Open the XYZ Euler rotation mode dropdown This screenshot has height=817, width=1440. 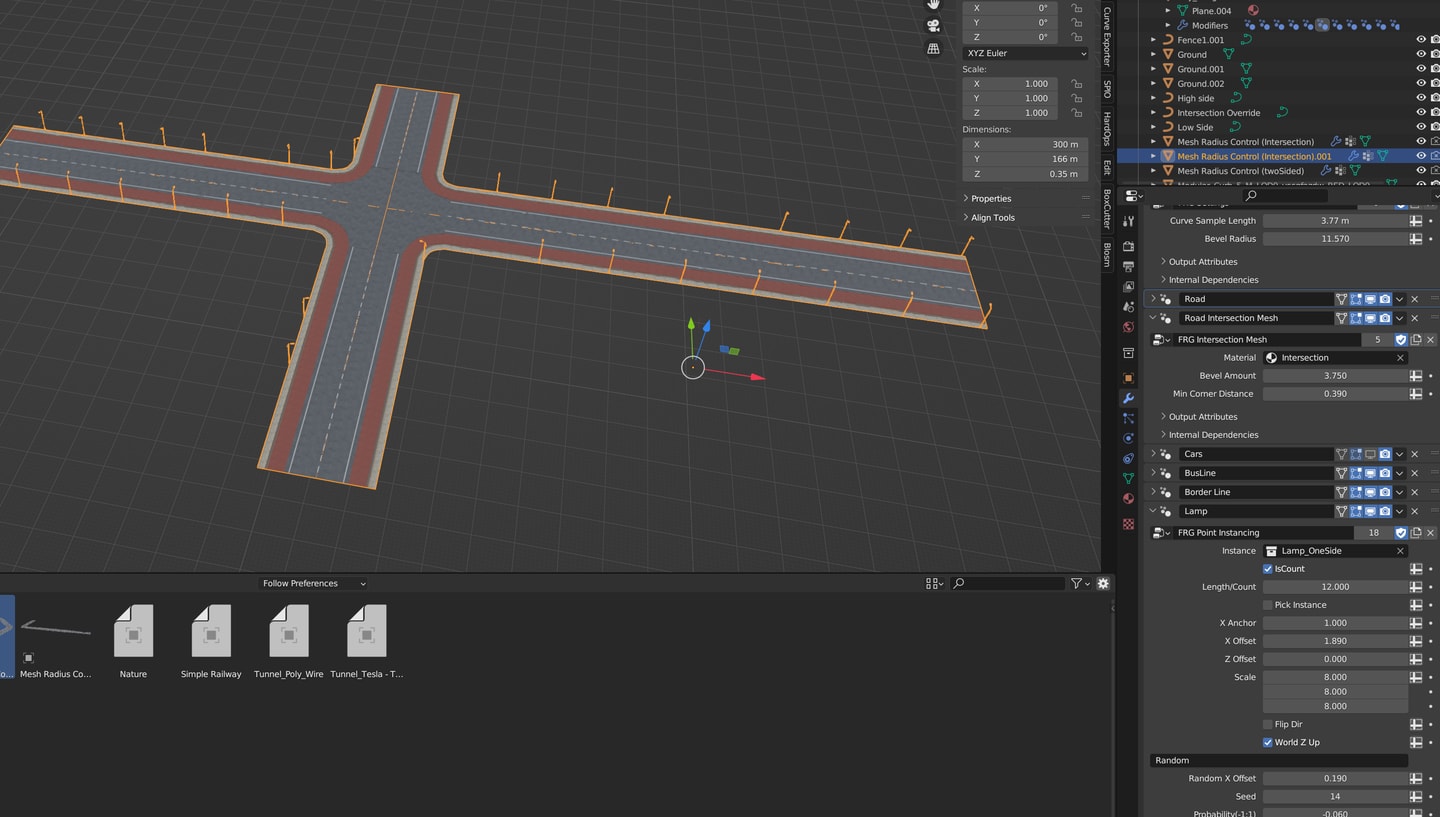coord(1025,53)
